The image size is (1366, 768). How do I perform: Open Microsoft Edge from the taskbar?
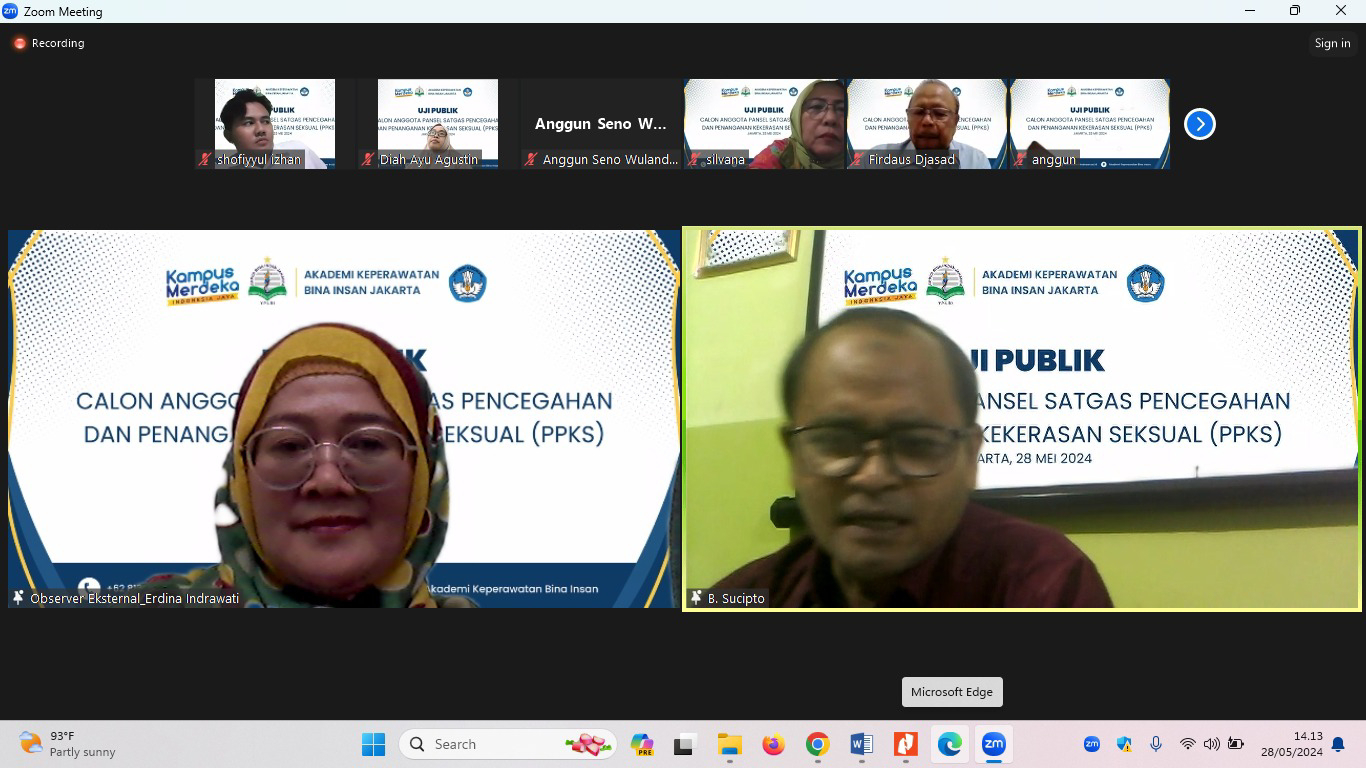(949, 744)
